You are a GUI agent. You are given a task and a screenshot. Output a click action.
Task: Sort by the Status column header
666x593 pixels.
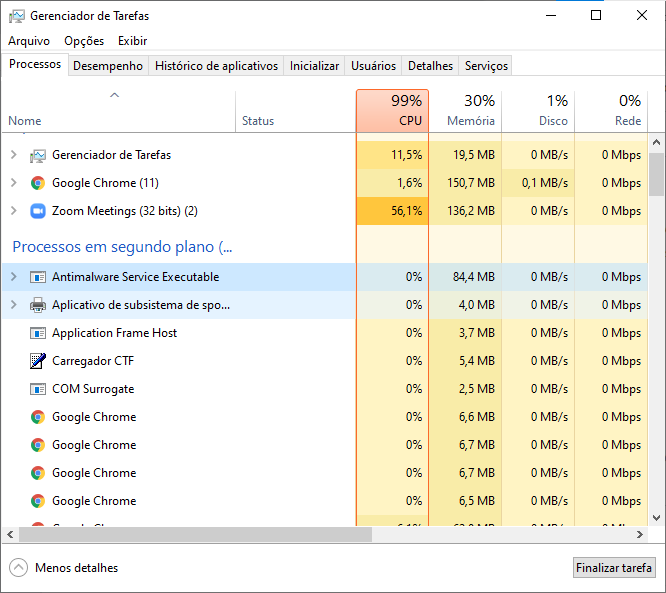point(296,111)
